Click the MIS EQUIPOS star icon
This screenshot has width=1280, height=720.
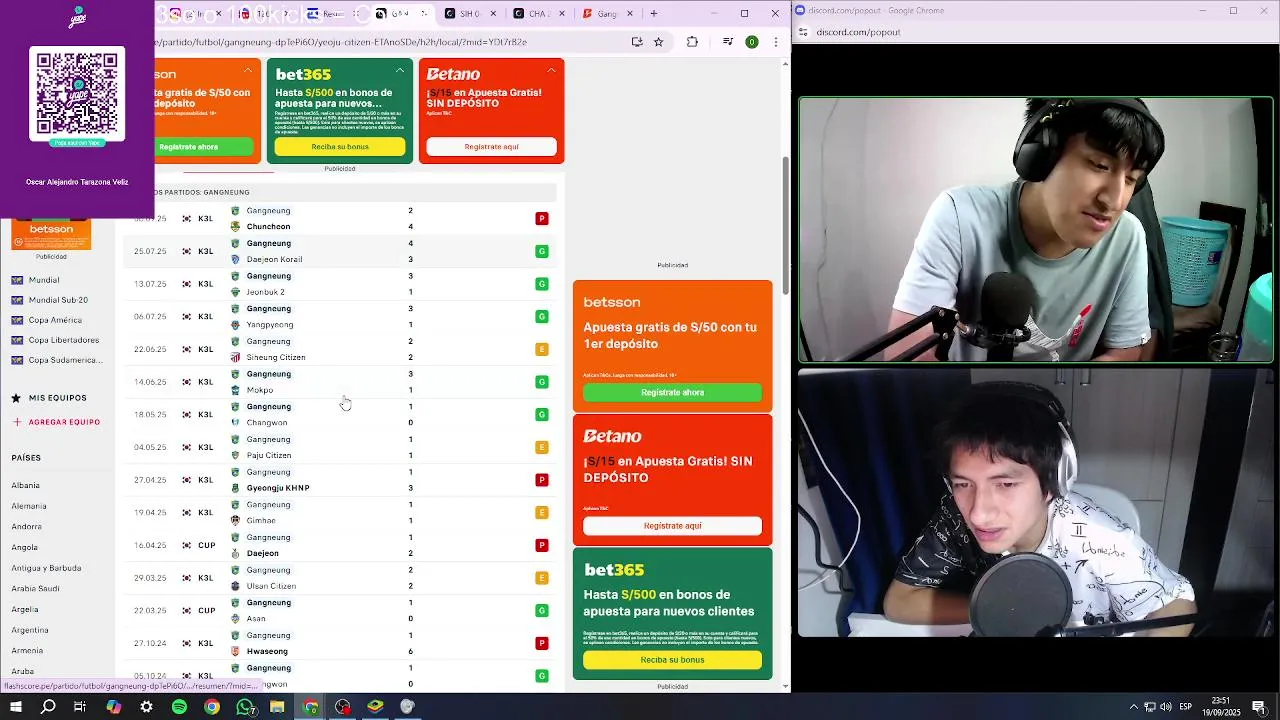[16, 398]
